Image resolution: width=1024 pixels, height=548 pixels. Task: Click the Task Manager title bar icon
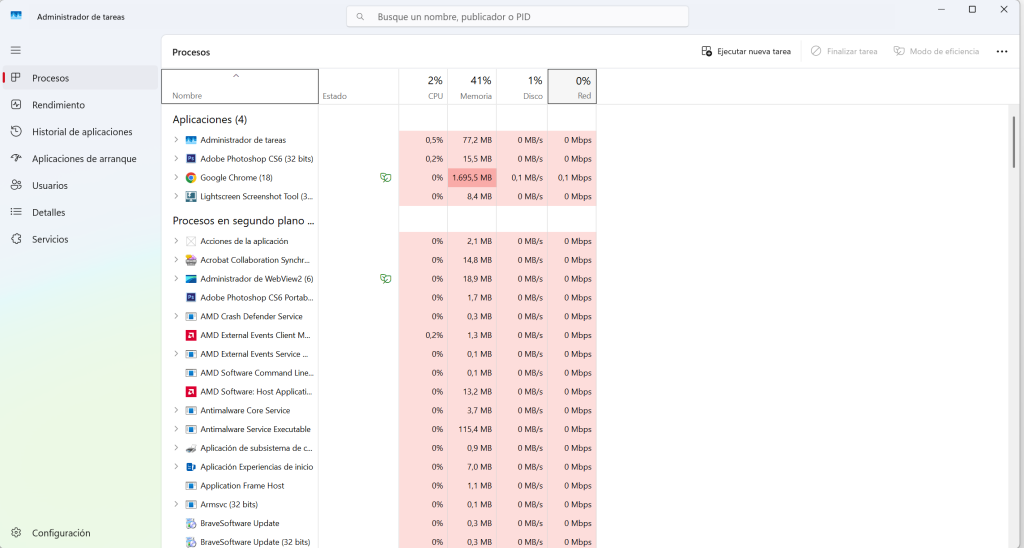point(16,16)
